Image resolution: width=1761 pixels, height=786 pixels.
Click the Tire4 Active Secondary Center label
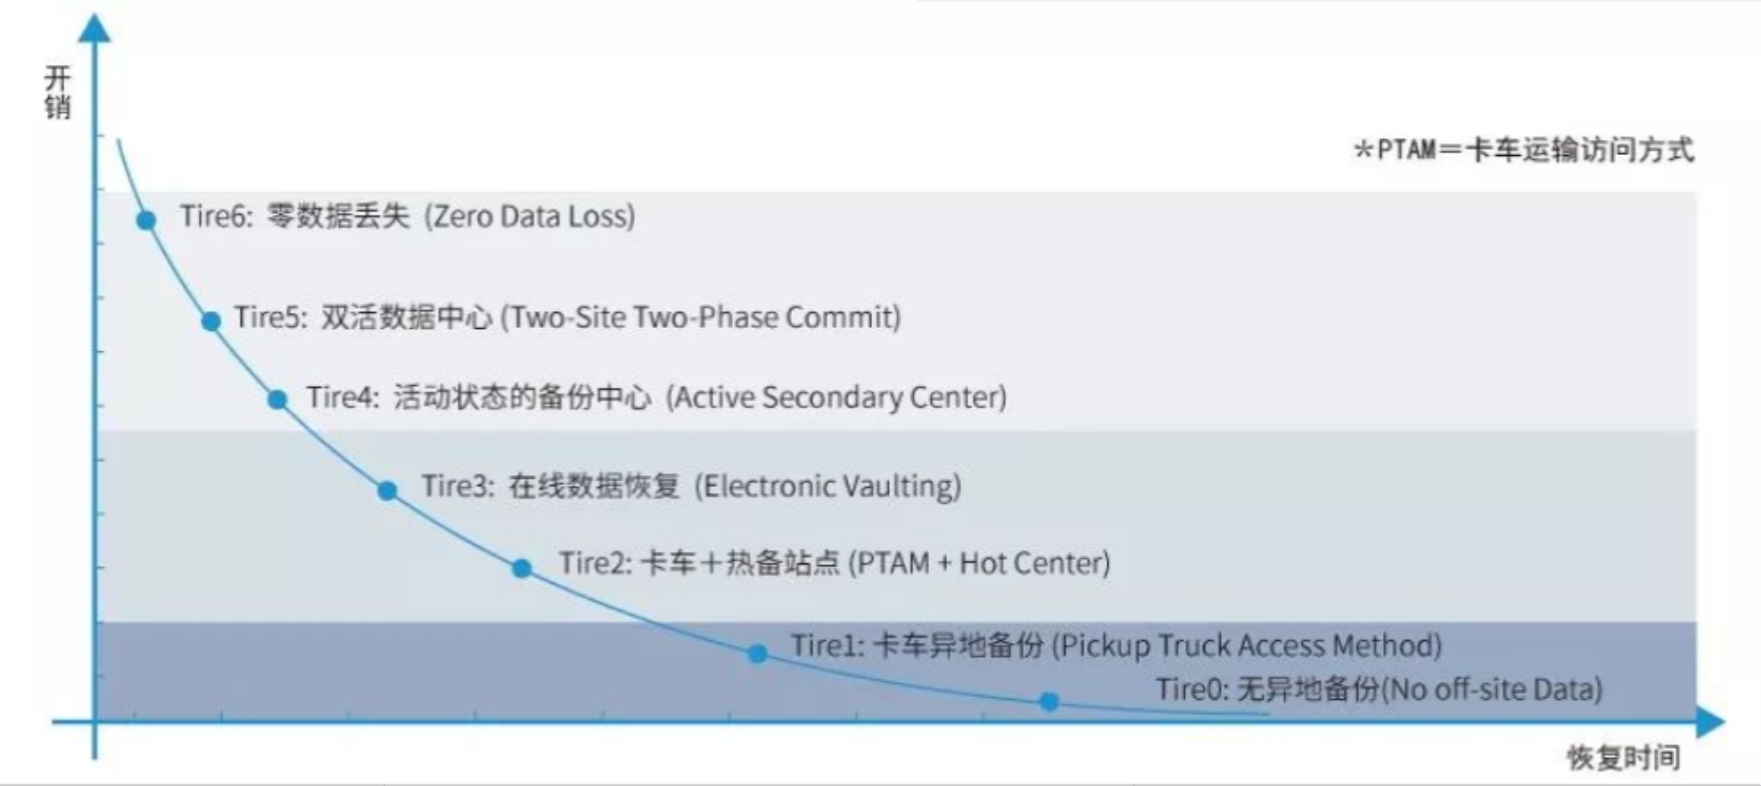656,397
